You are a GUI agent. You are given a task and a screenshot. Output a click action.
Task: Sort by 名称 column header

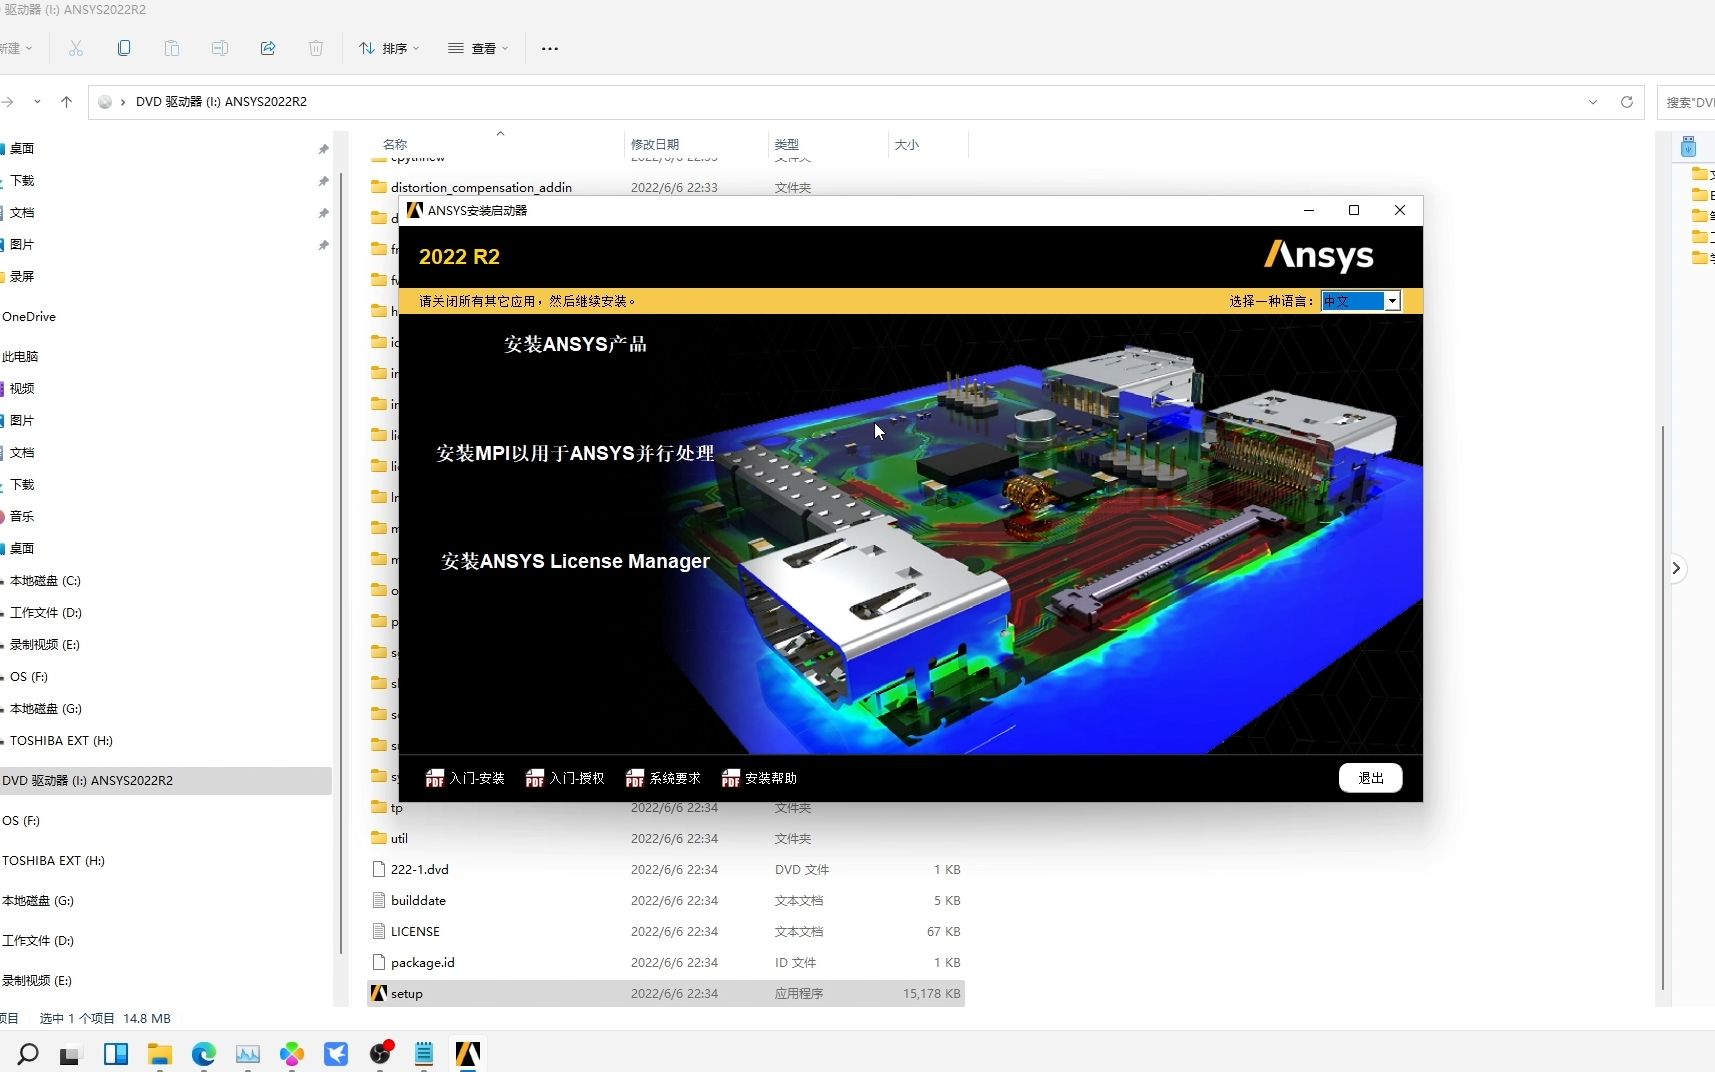point(395,144)
